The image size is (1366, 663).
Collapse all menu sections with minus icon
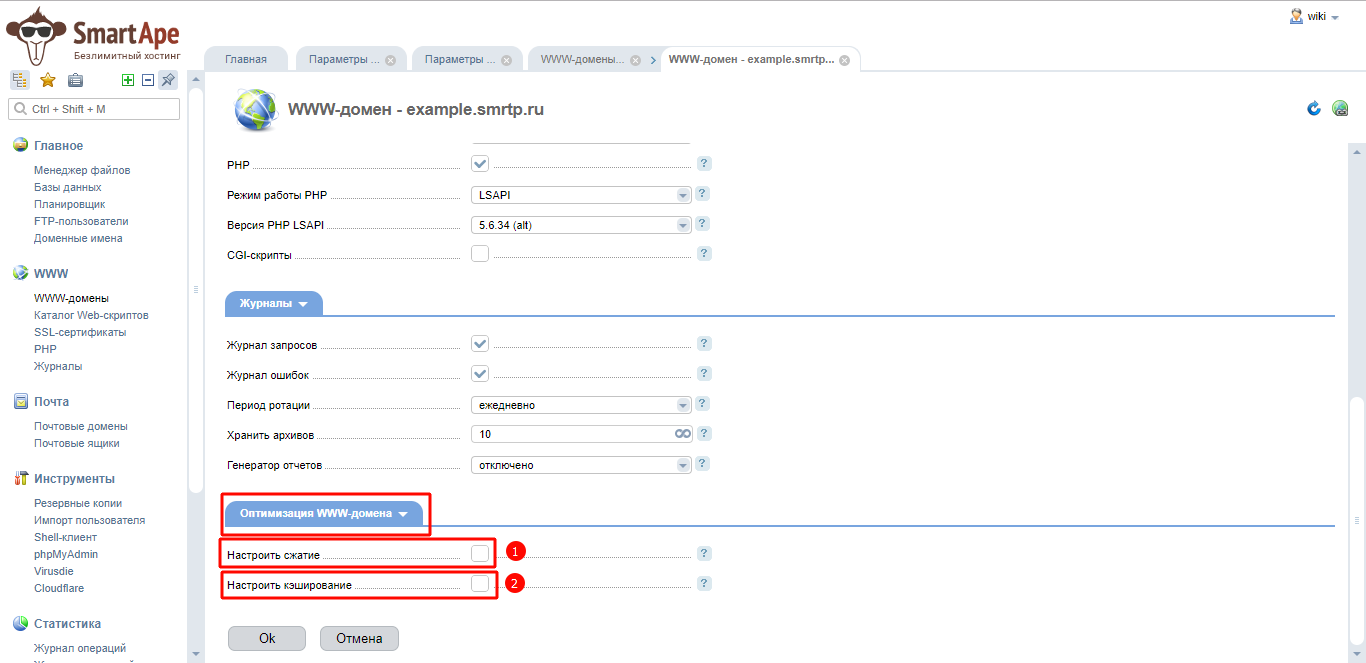148,81
